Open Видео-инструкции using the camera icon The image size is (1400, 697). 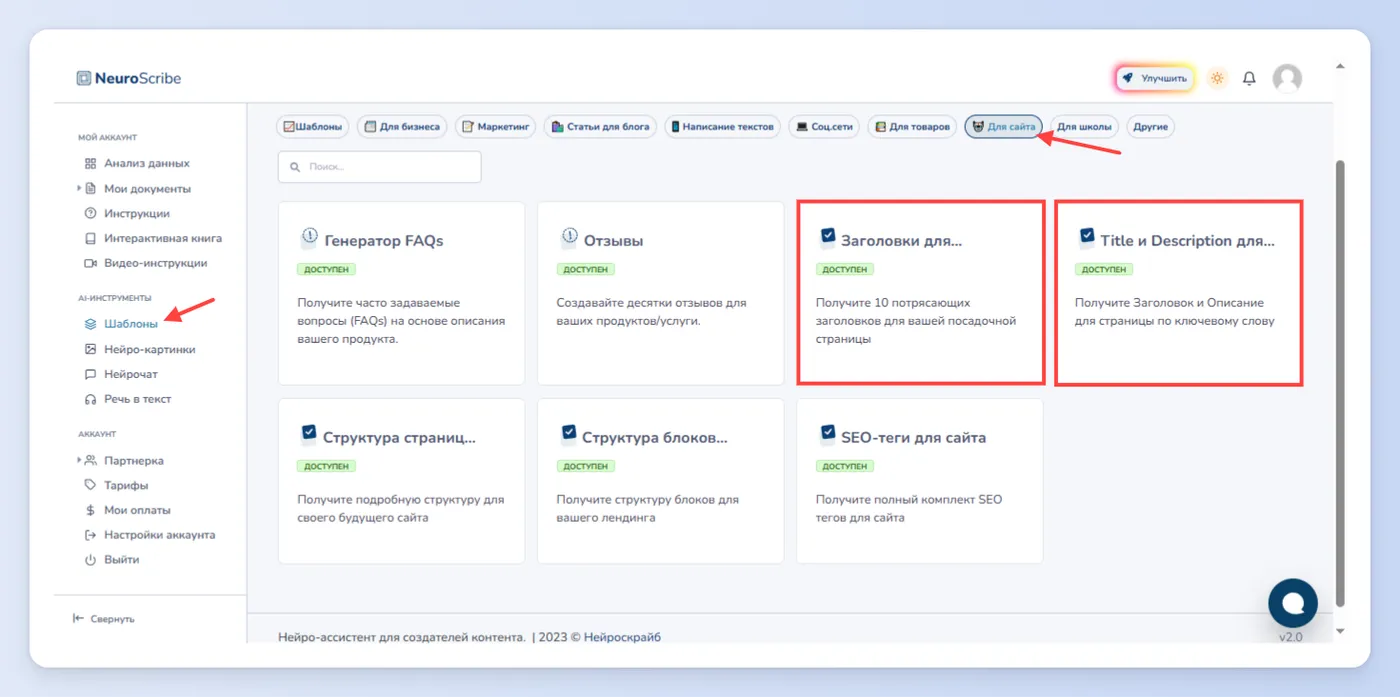click(90, 263)
